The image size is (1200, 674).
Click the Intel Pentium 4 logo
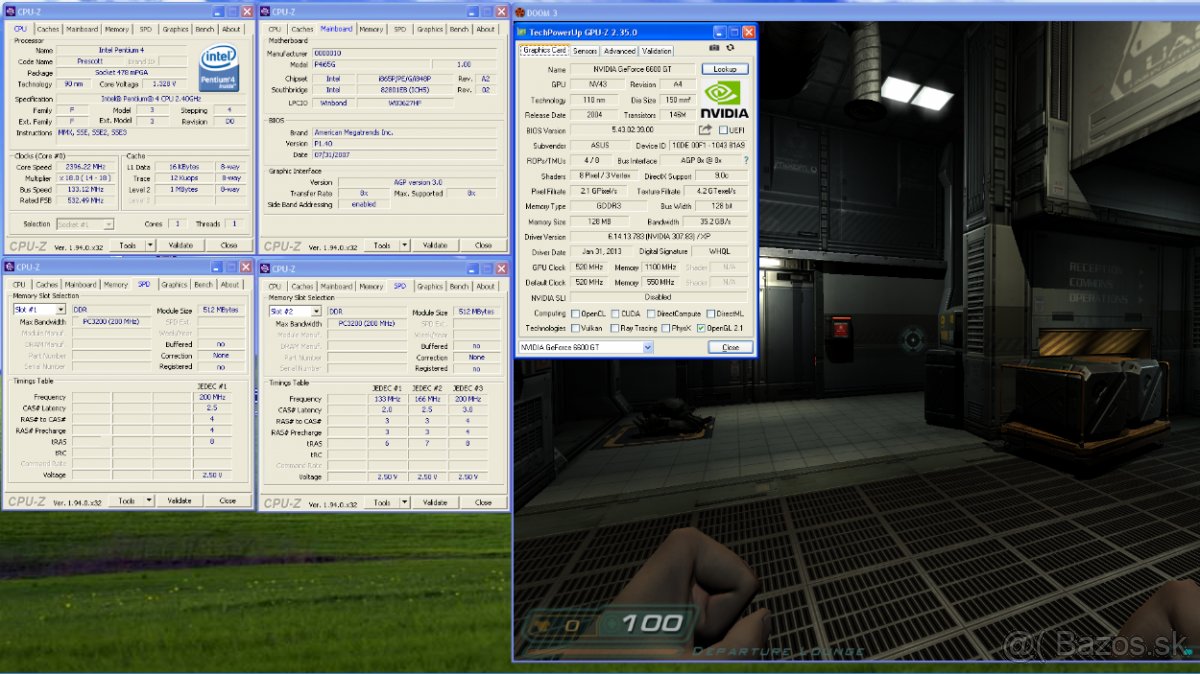point(219,67)
